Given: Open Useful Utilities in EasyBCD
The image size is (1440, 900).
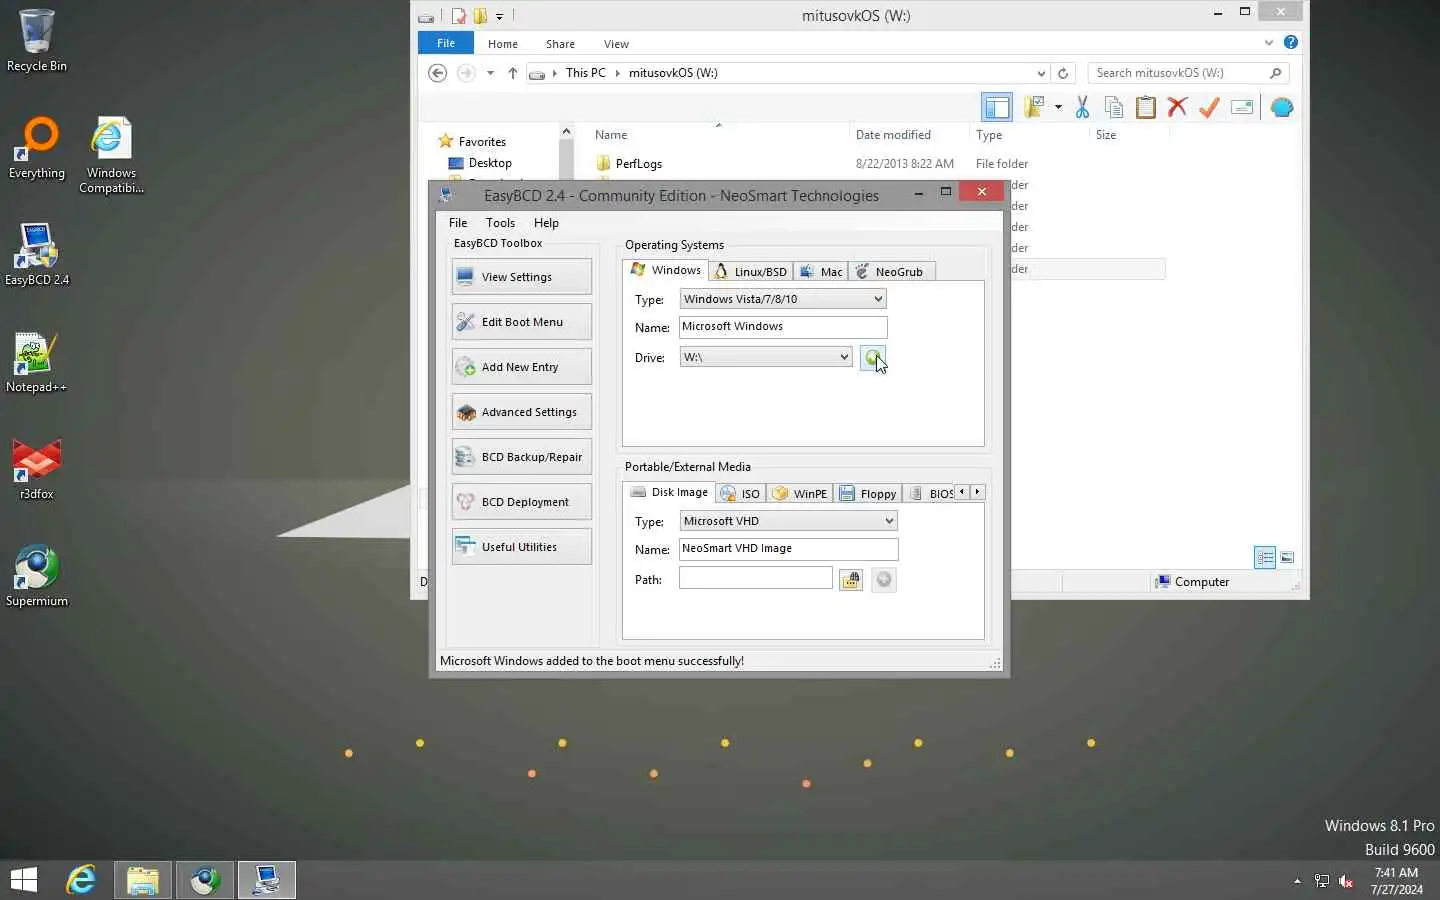Looking at the screenshot, I should [521, 547].
